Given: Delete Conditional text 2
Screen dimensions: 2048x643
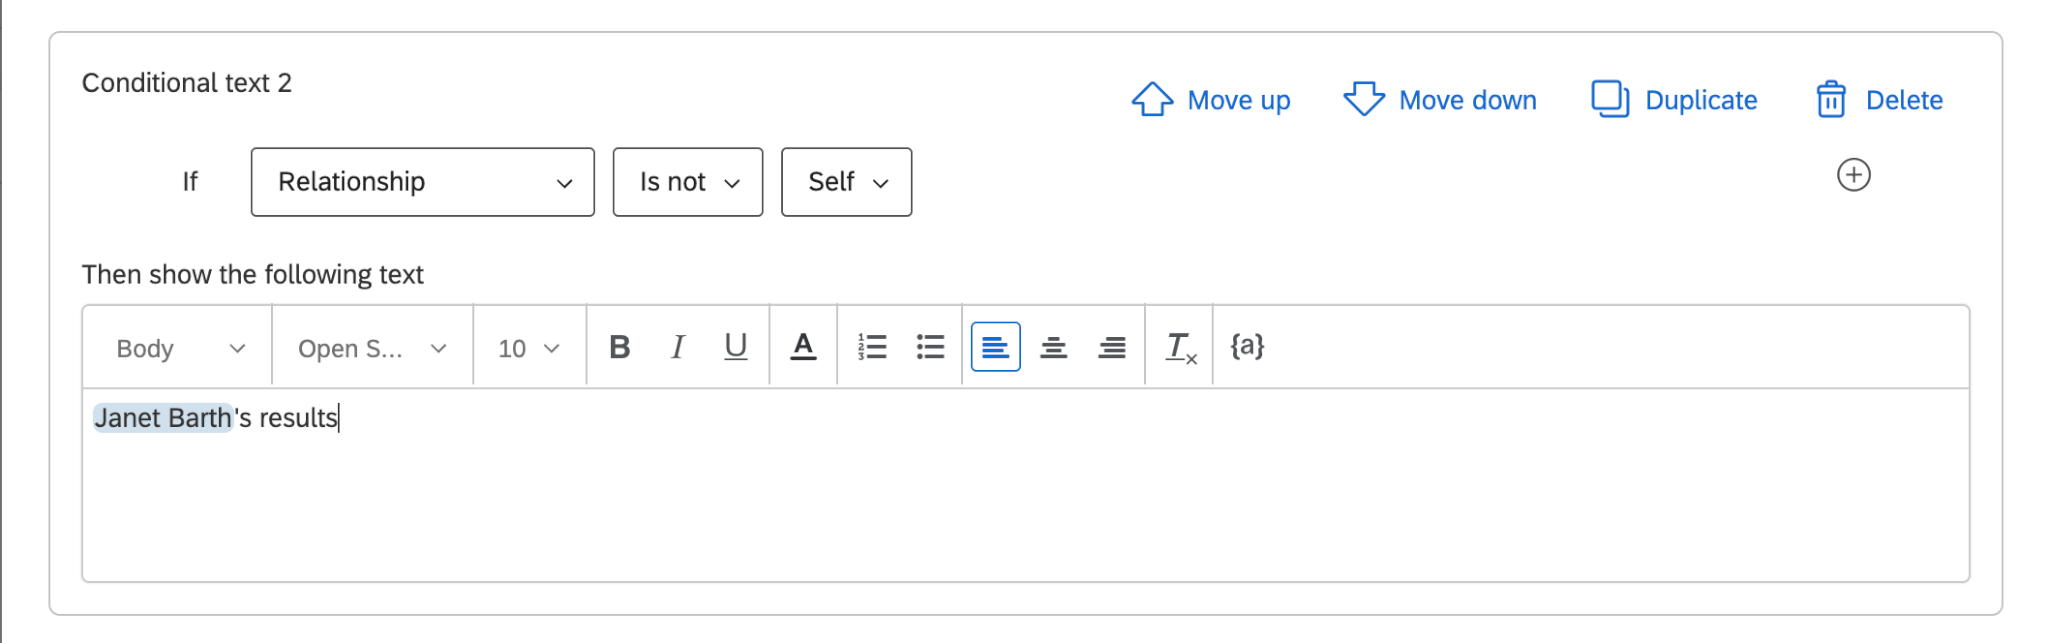Looking at the screenshot, I should click(1877, 99).
